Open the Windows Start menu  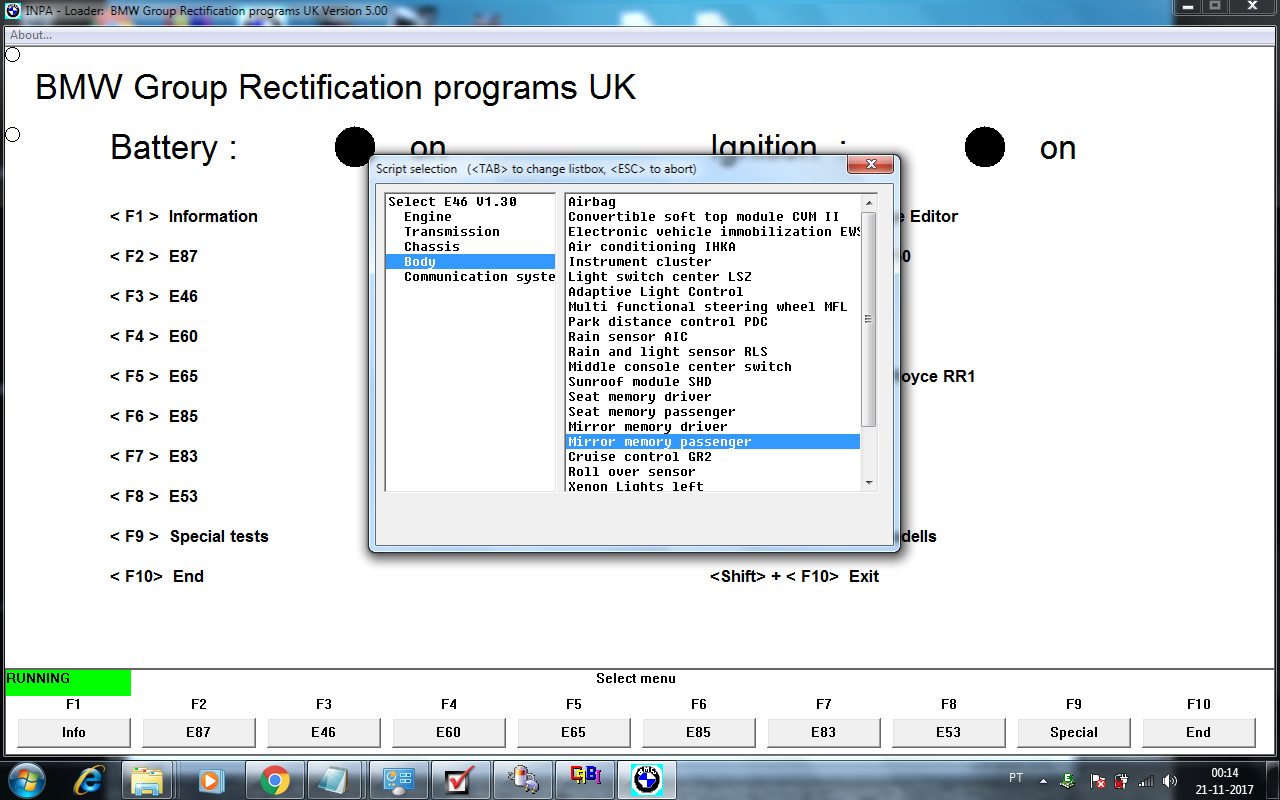click(25, 779)
